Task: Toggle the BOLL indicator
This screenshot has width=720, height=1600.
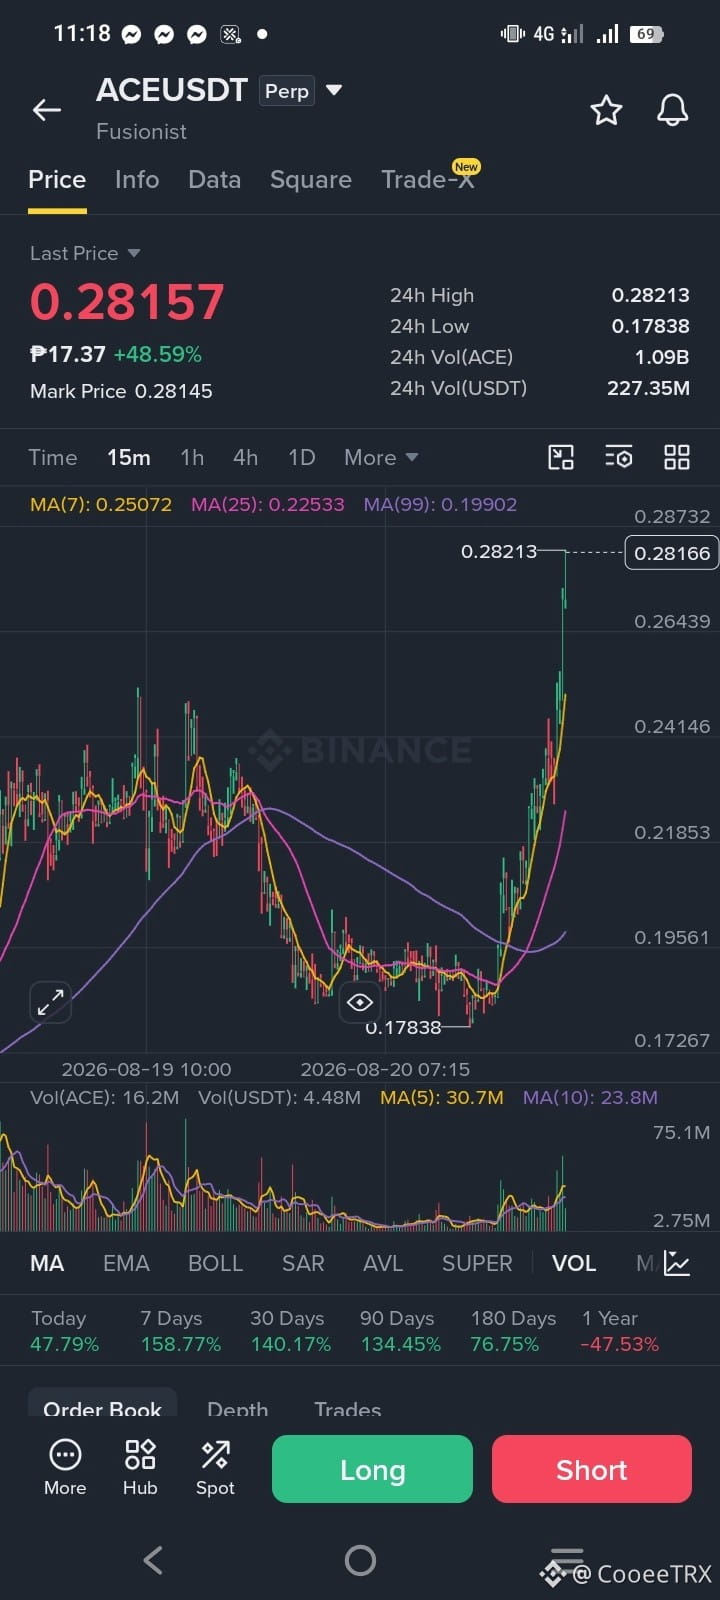Action: tap(216, 1263)
